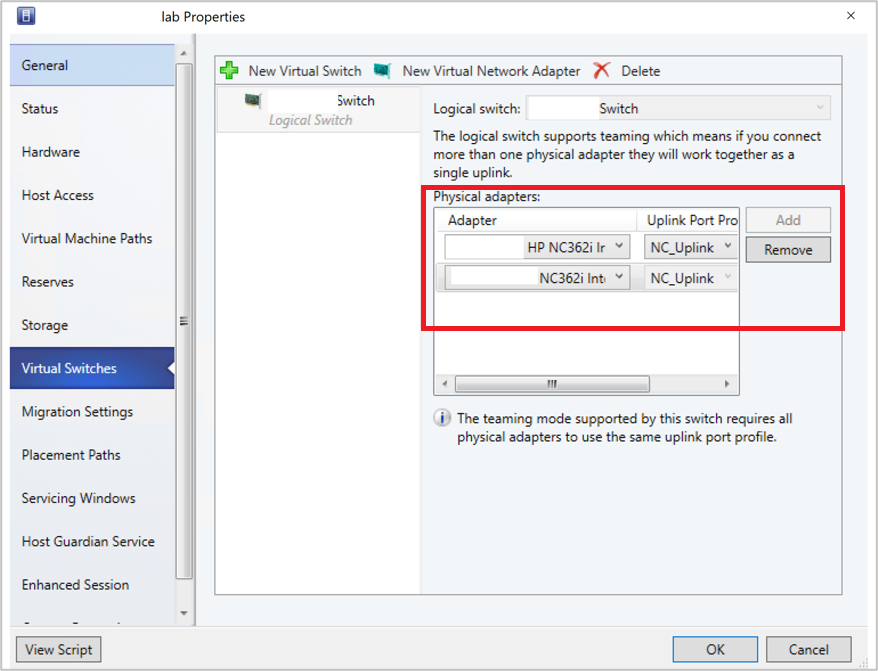Image resolution: width=878 pixels, height=671 pixels.
Task: Open Migration Settings
Action: (92, 412)
